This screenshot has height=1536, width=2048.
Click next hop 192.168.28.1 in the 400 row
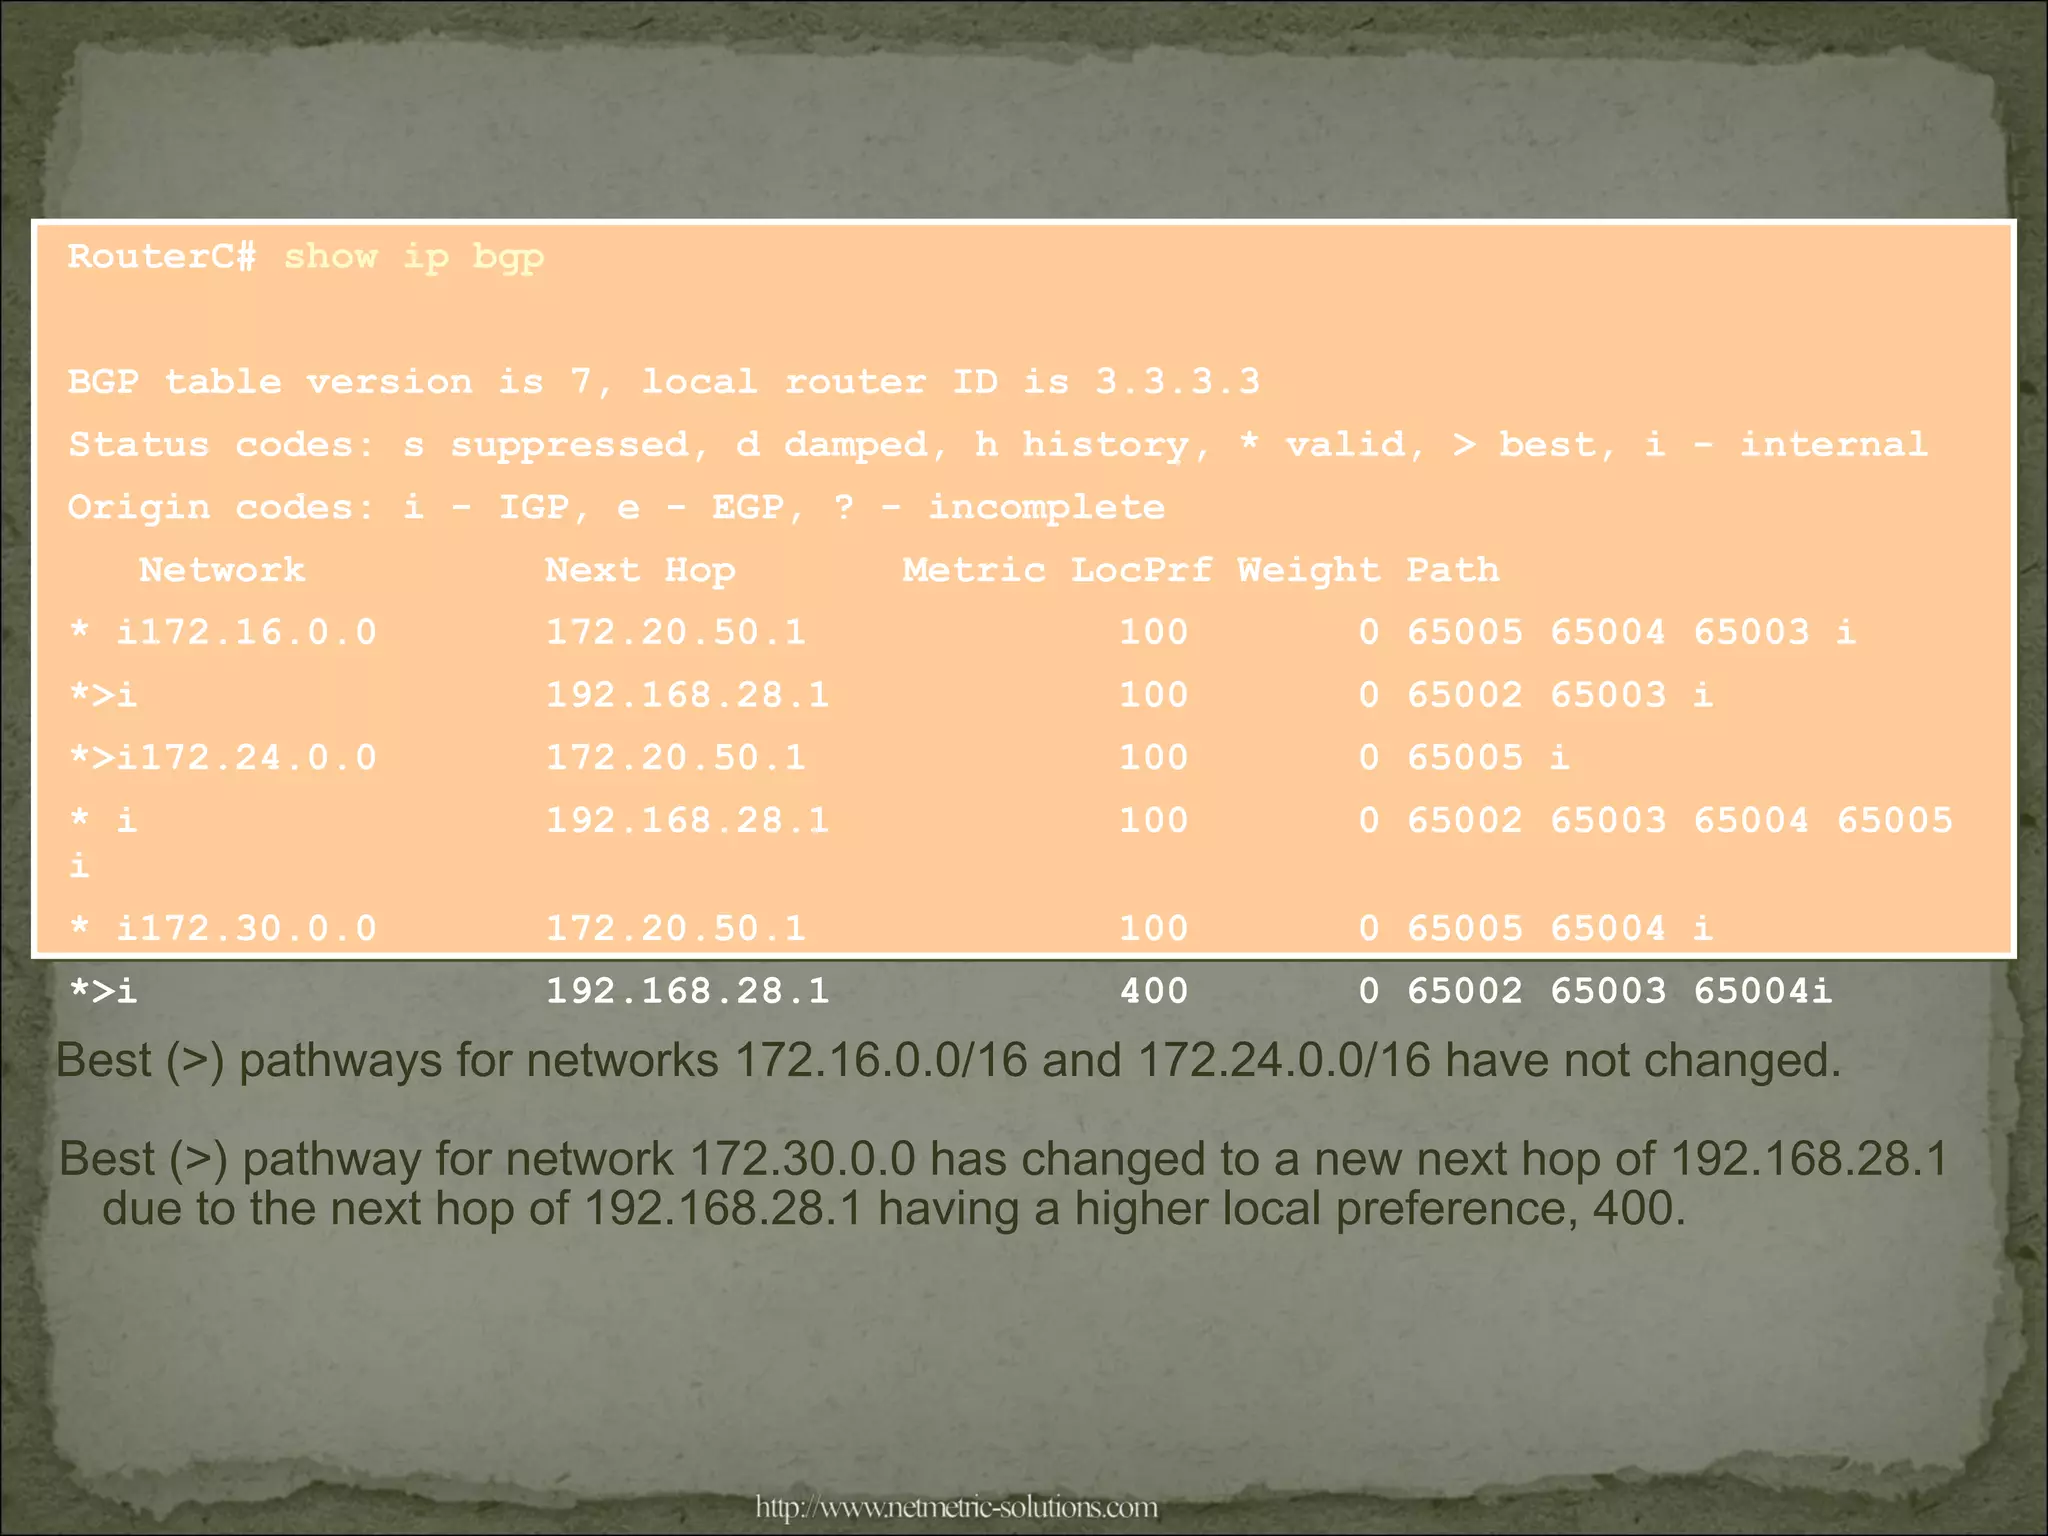click(688, 991)
